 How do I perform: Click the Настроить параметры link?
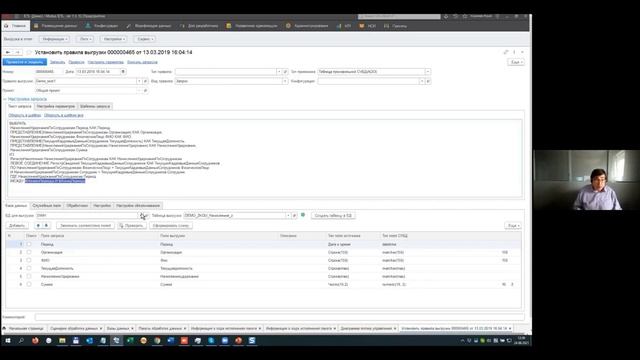106,62
